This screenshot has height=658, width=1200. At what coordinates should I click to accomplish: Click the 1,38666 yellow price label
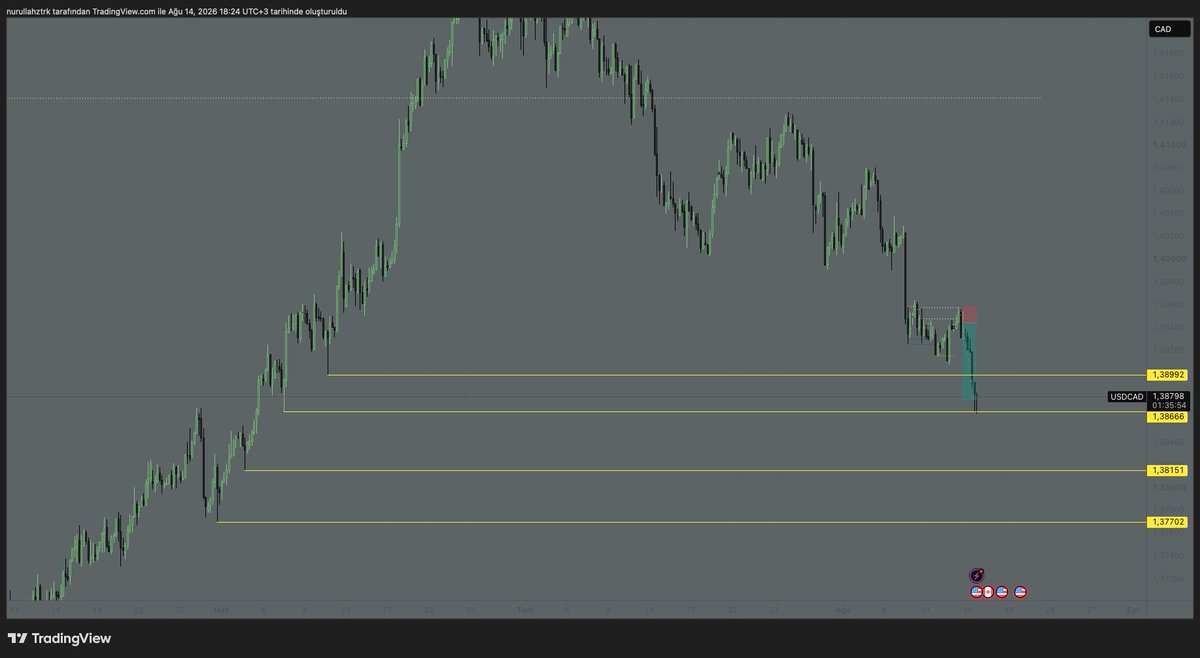pos(1168,416)
